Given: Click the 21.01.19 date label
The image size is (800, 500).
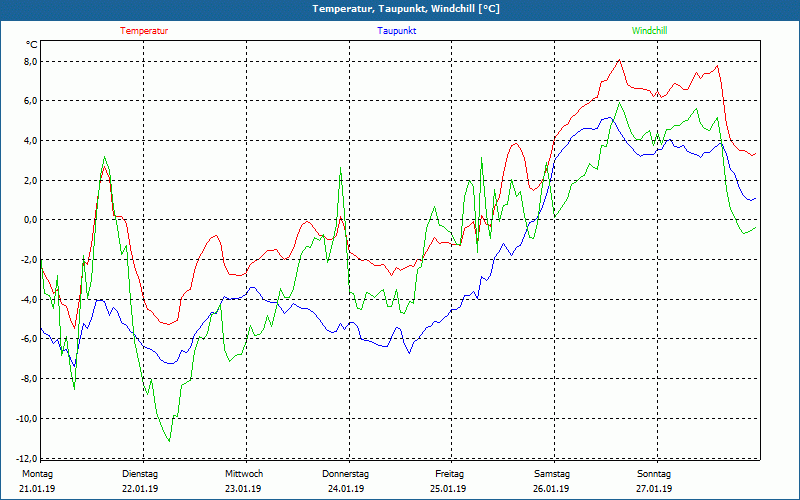Looking at the screenshot, I should (37, 489).
